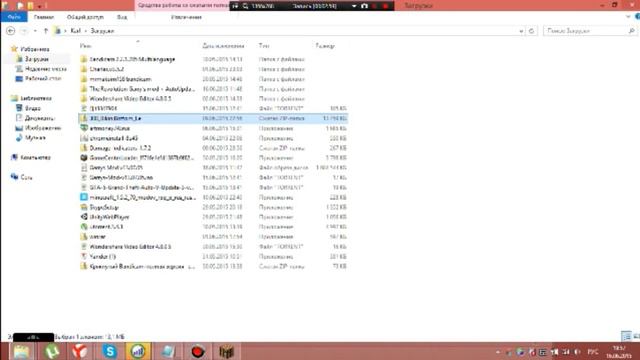This screenshot has width=640, height=360.
Task: Open the Minecraft crate taskbar icon
Action: pos(226,351)
